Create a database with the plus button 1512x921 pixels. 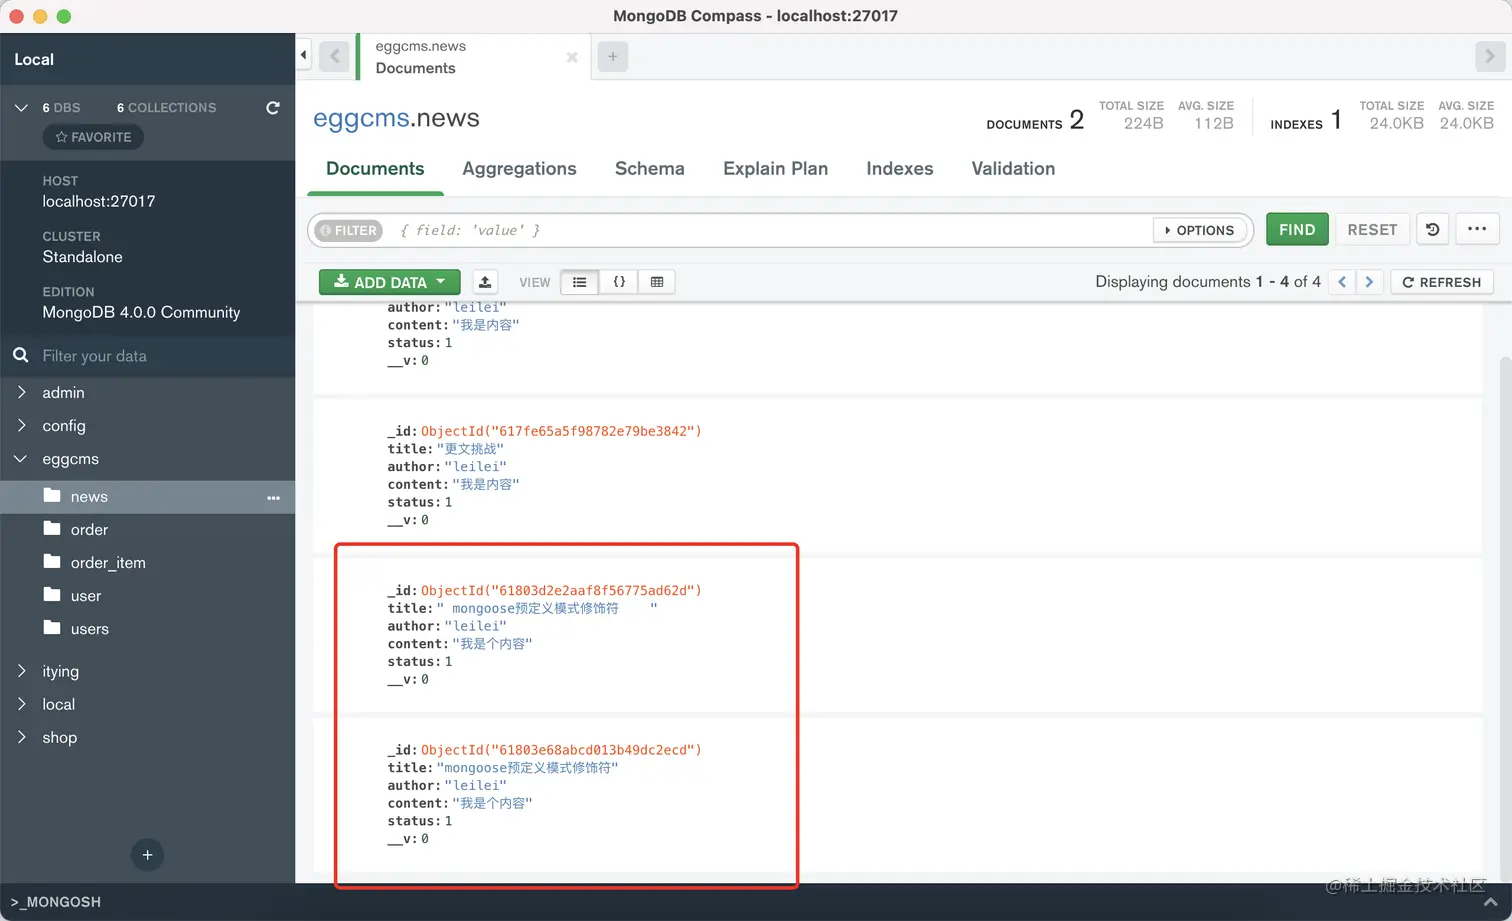point(147,855)
